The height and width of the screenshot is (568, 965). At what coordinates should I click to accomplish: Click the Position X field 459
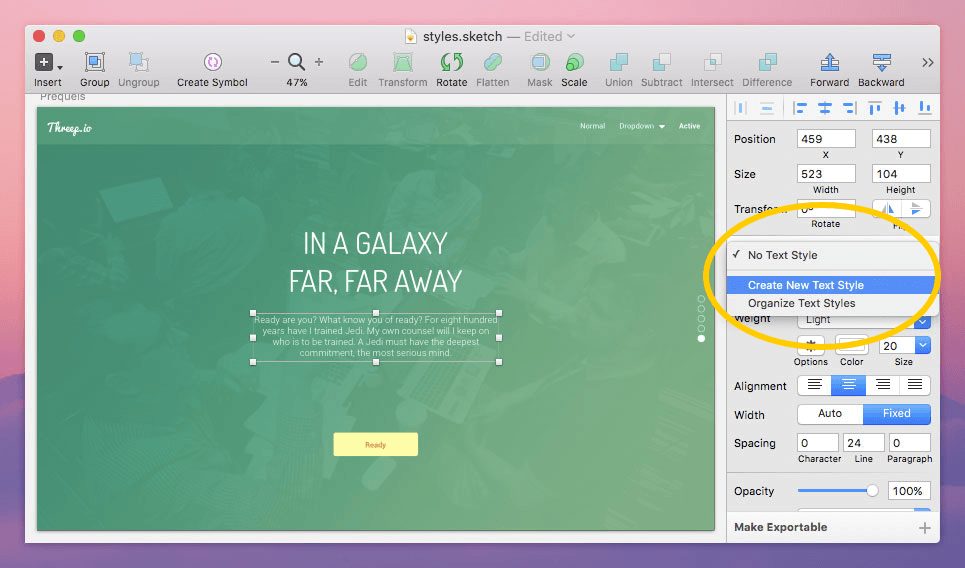click(826, 139)
